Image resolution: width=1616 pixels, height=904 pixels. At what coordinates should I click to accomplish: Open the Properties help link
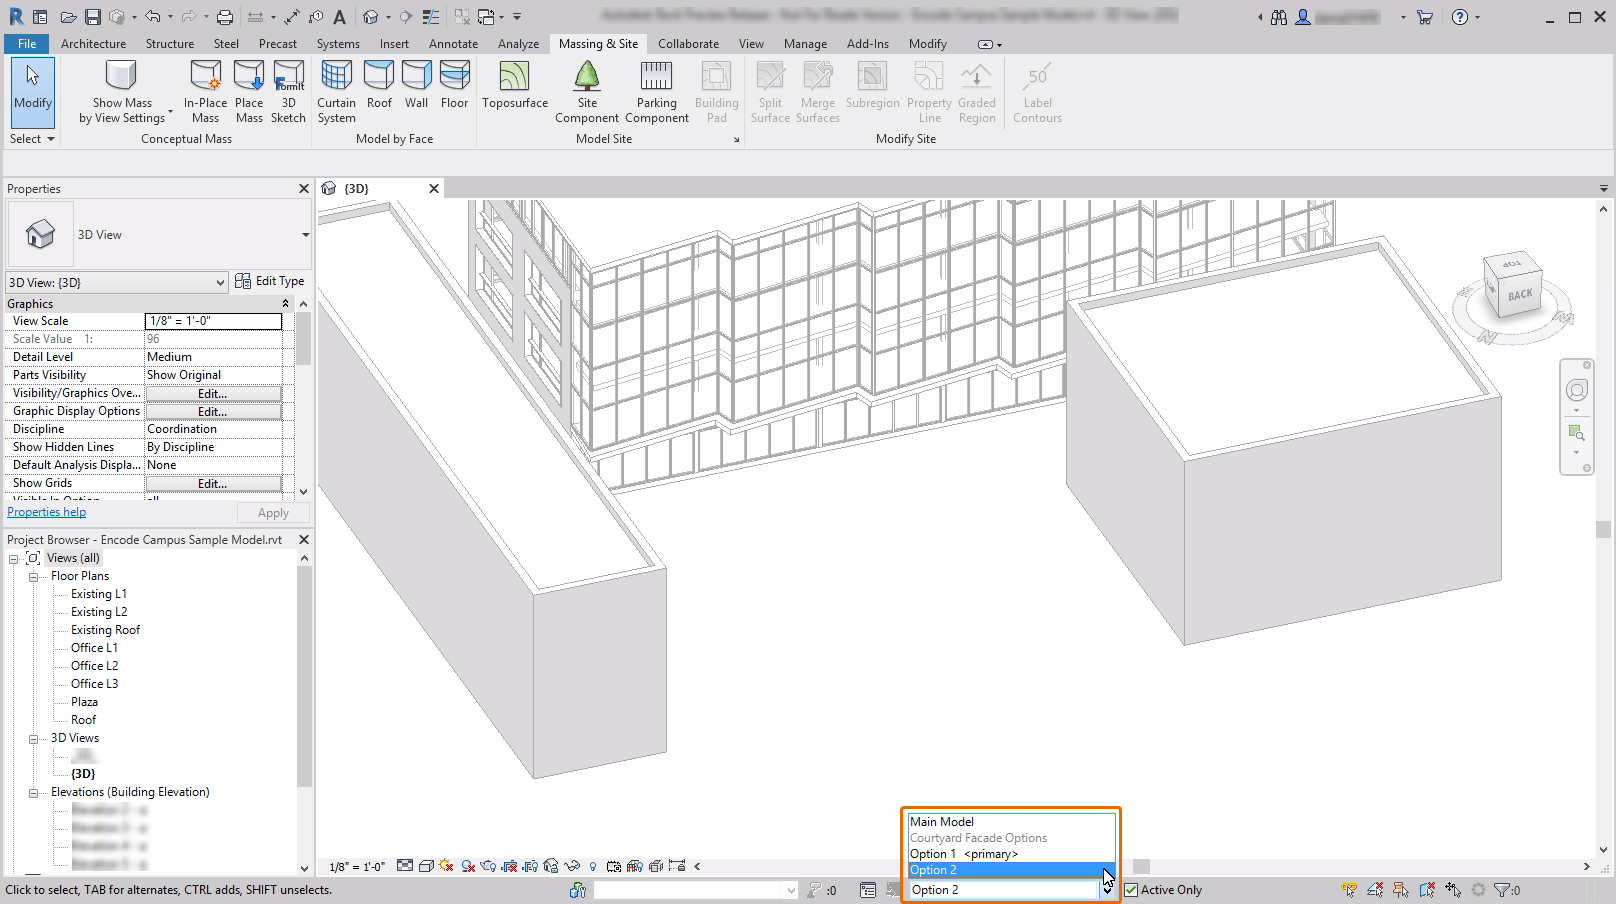click(47, 512)
